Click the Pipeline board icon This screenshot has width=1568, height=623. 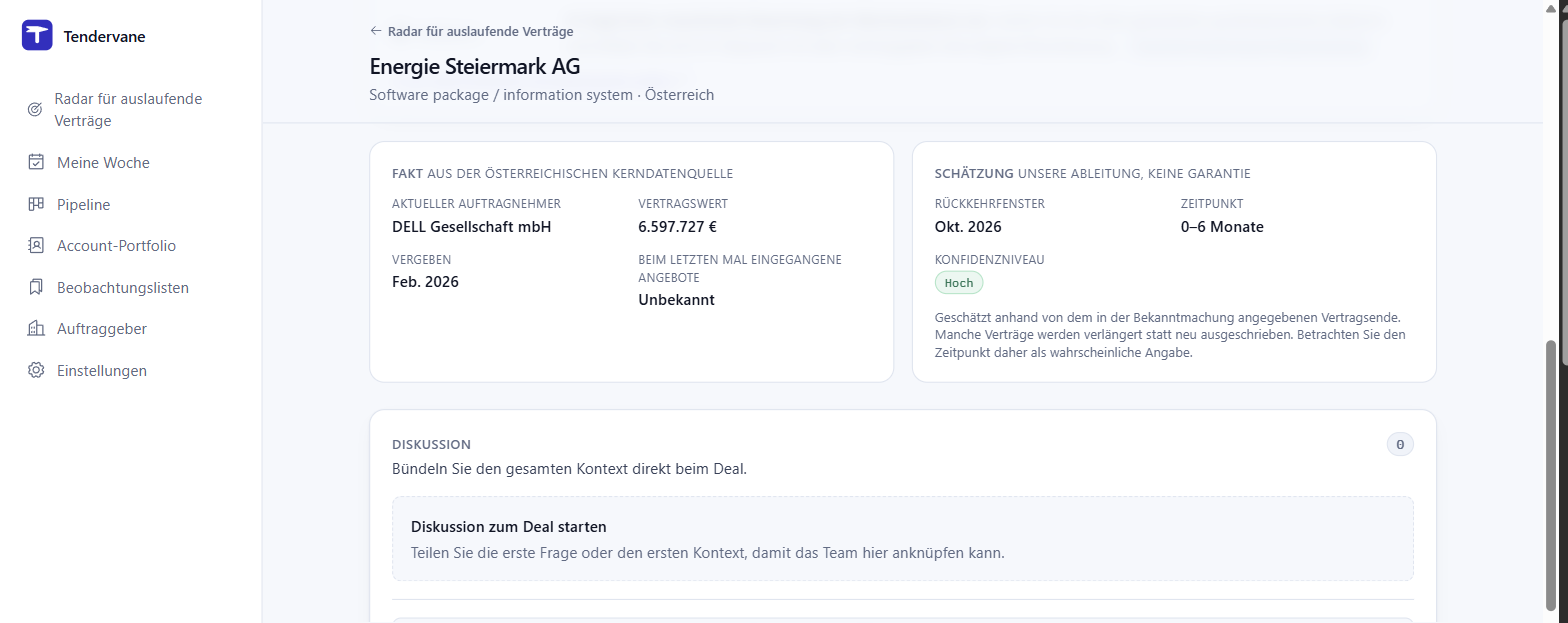[36, 204]
